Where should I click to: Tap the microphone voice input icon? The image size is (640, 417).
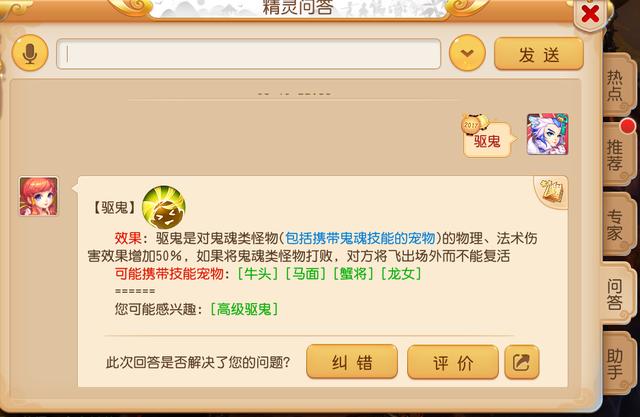[30, 53]
